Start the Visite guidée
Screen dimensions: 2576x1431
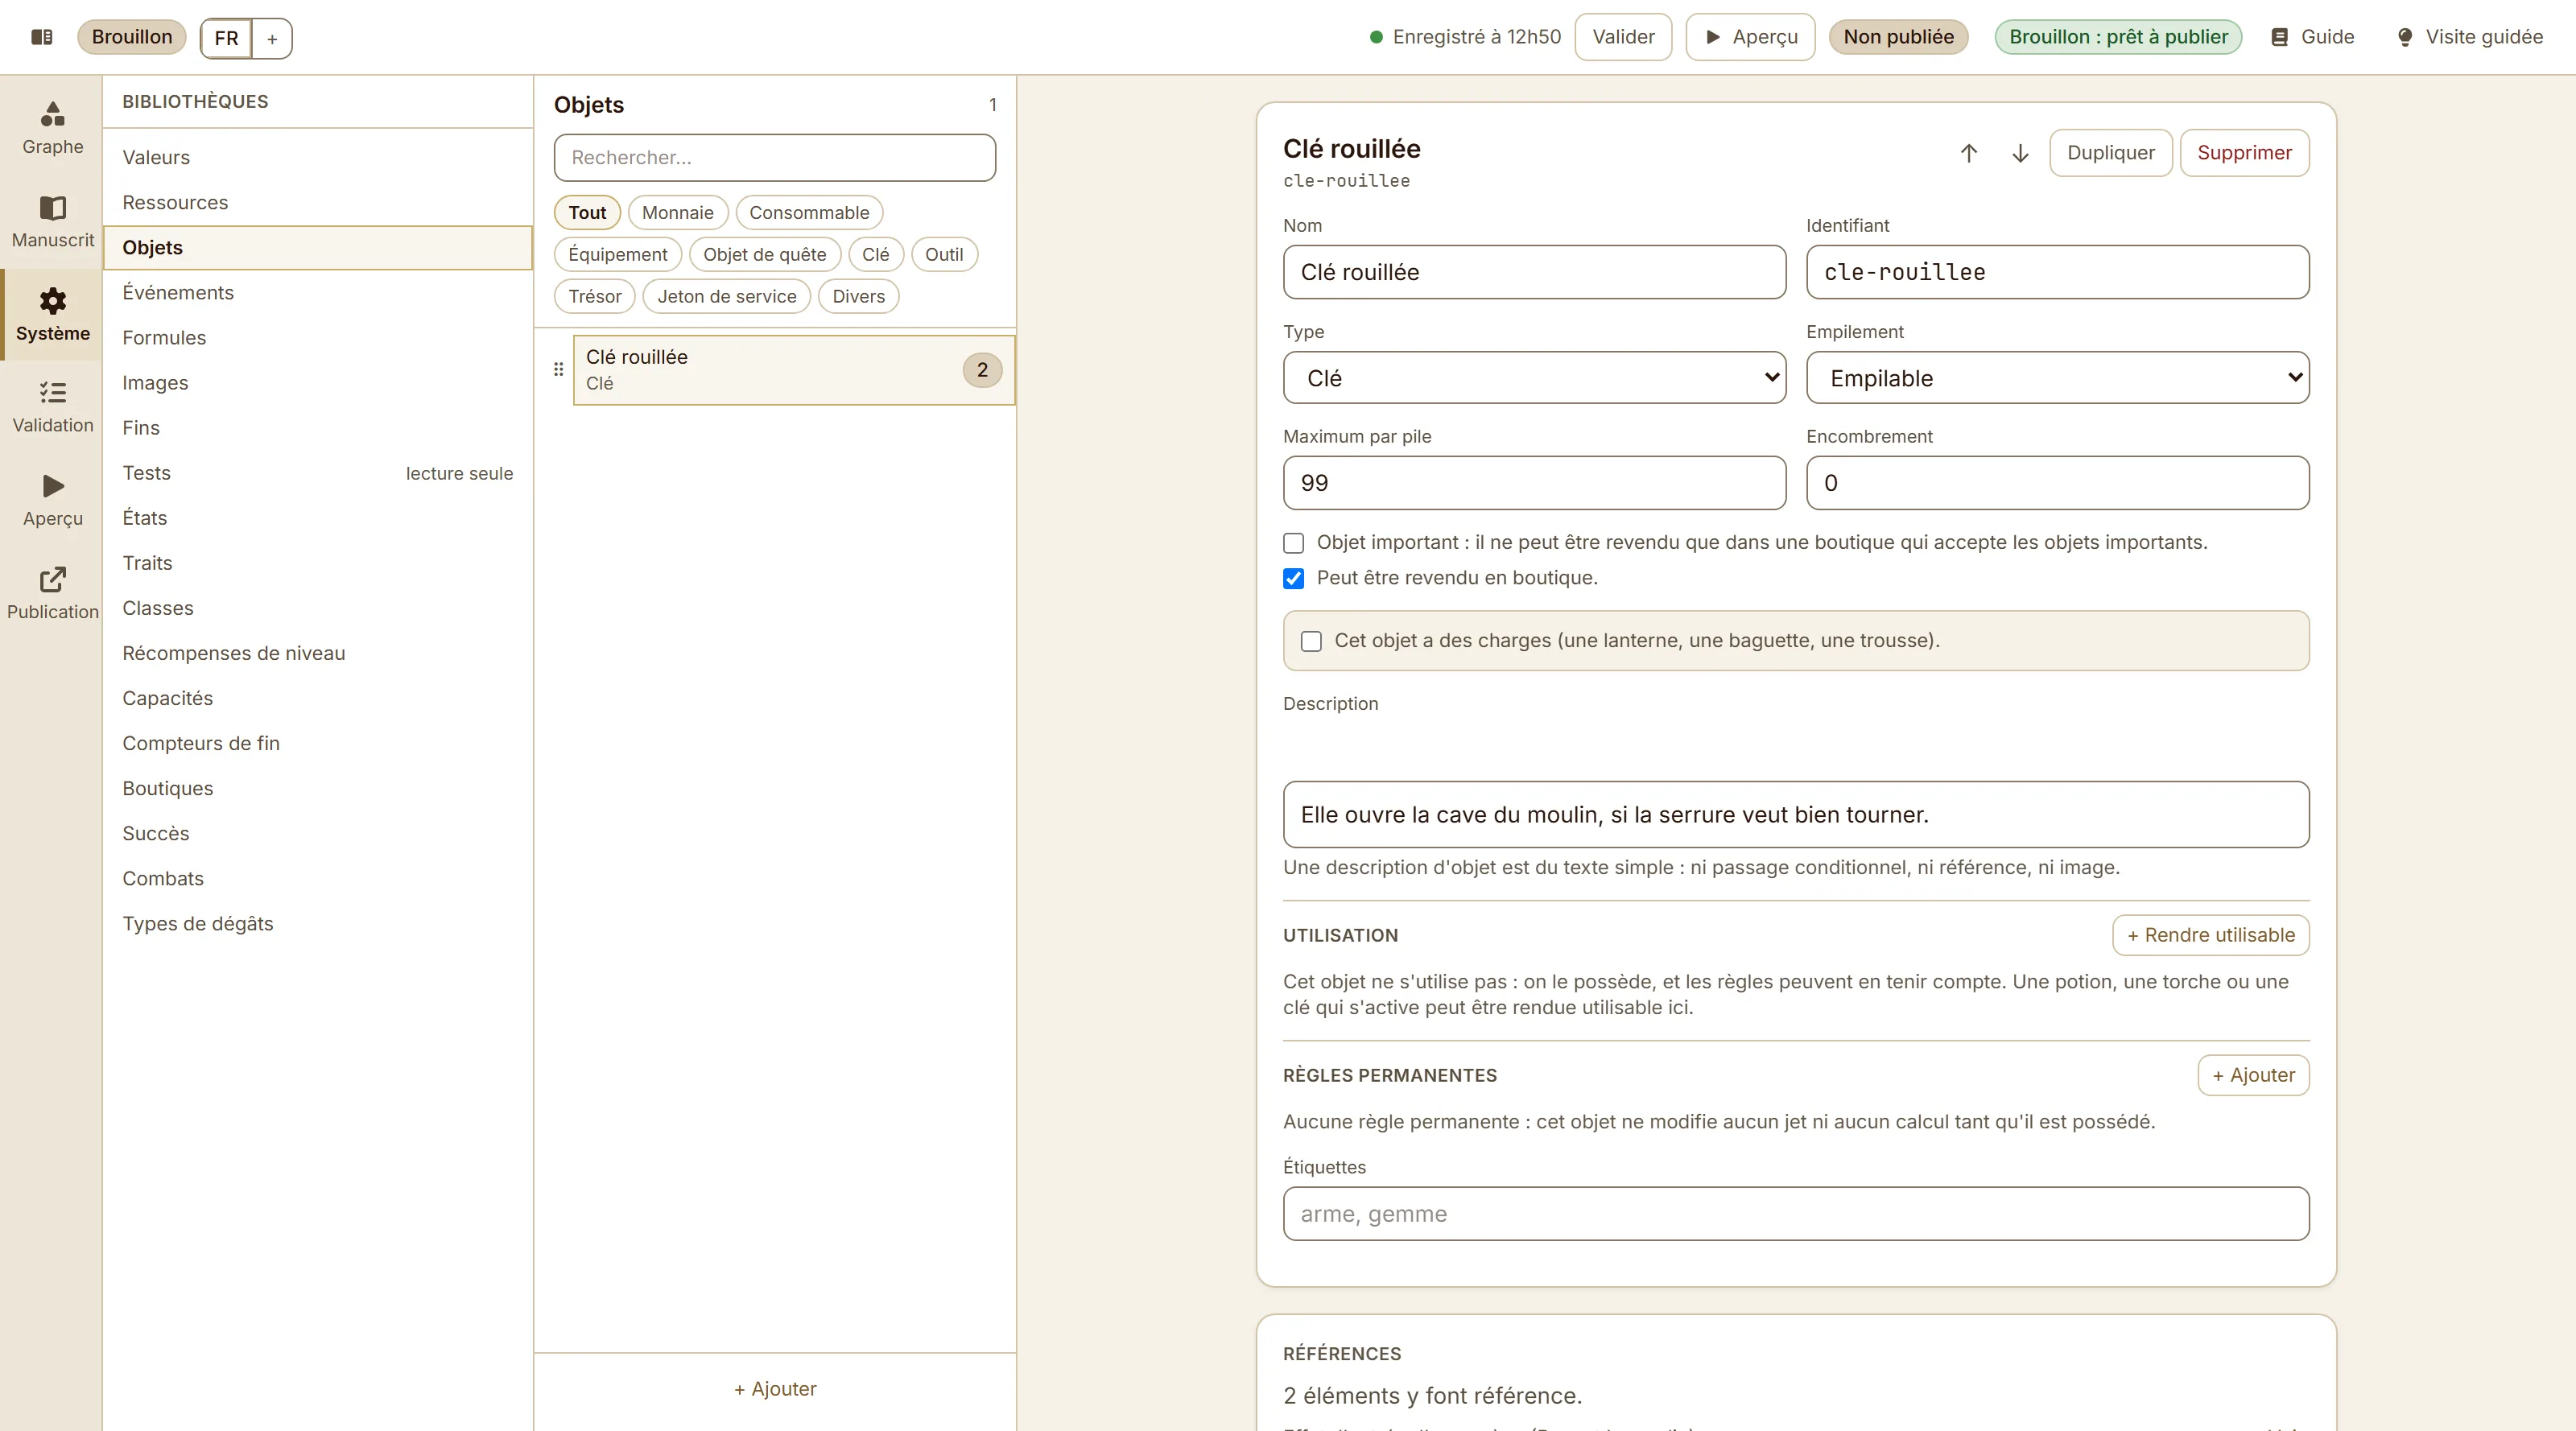2469,37
